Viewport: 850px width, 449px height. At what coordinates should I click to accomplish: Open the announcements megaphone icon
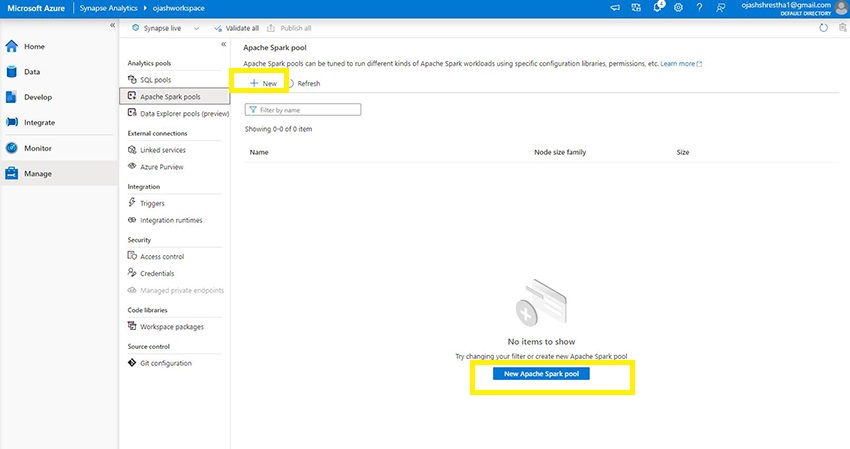point(615,8)
